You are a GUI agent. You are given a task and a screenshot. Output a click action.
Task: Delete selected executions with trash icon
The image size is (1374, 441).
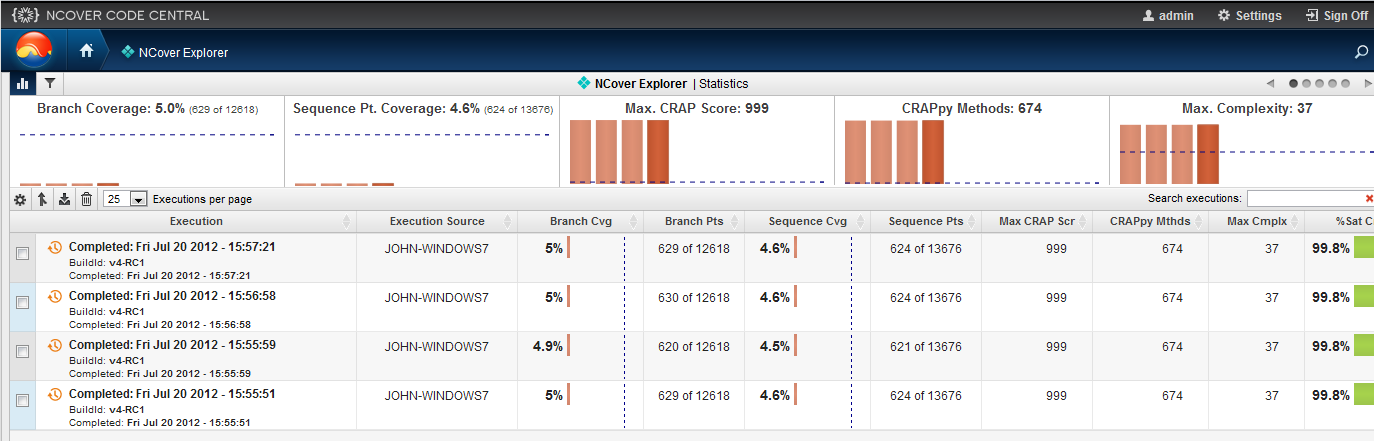(x=86, y=199)
